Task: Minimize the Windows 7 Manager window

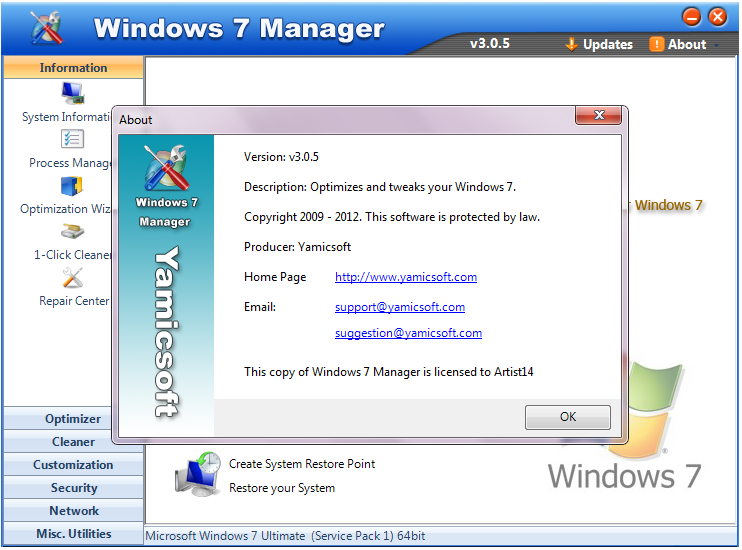Action: (691, 17)
